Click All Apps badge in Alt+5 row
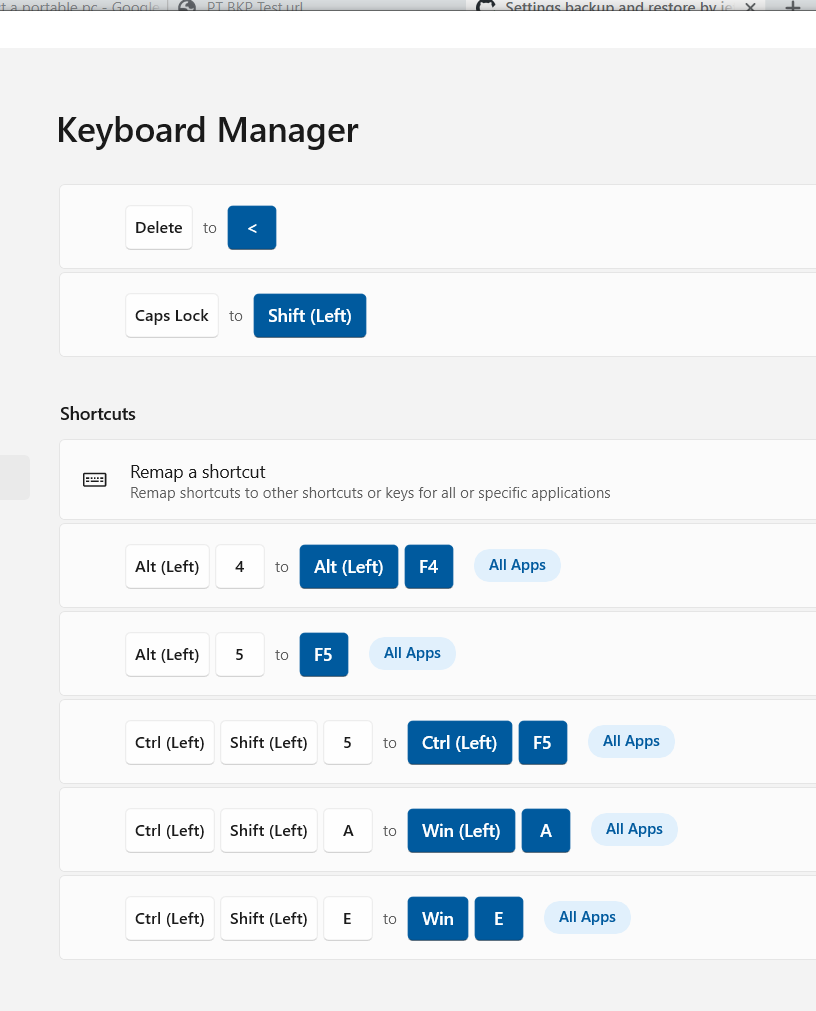 click(x=412, y=653)
